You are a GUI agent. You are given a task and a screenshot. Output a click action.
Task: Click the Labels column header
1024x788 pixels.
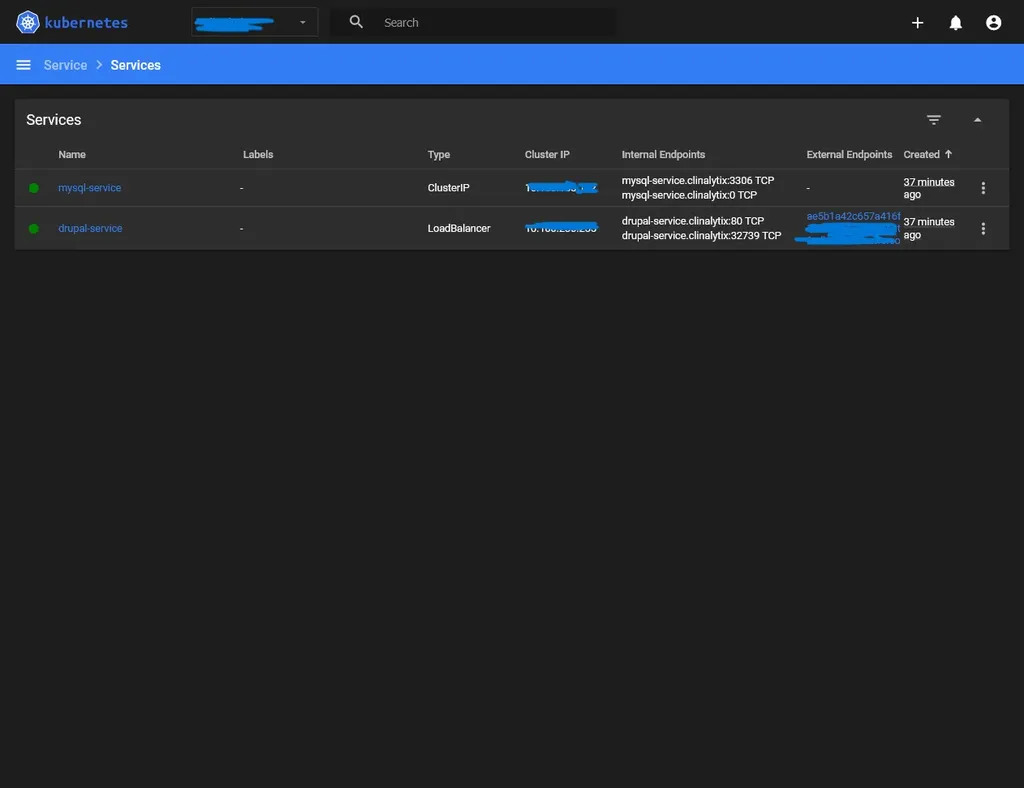258,155
